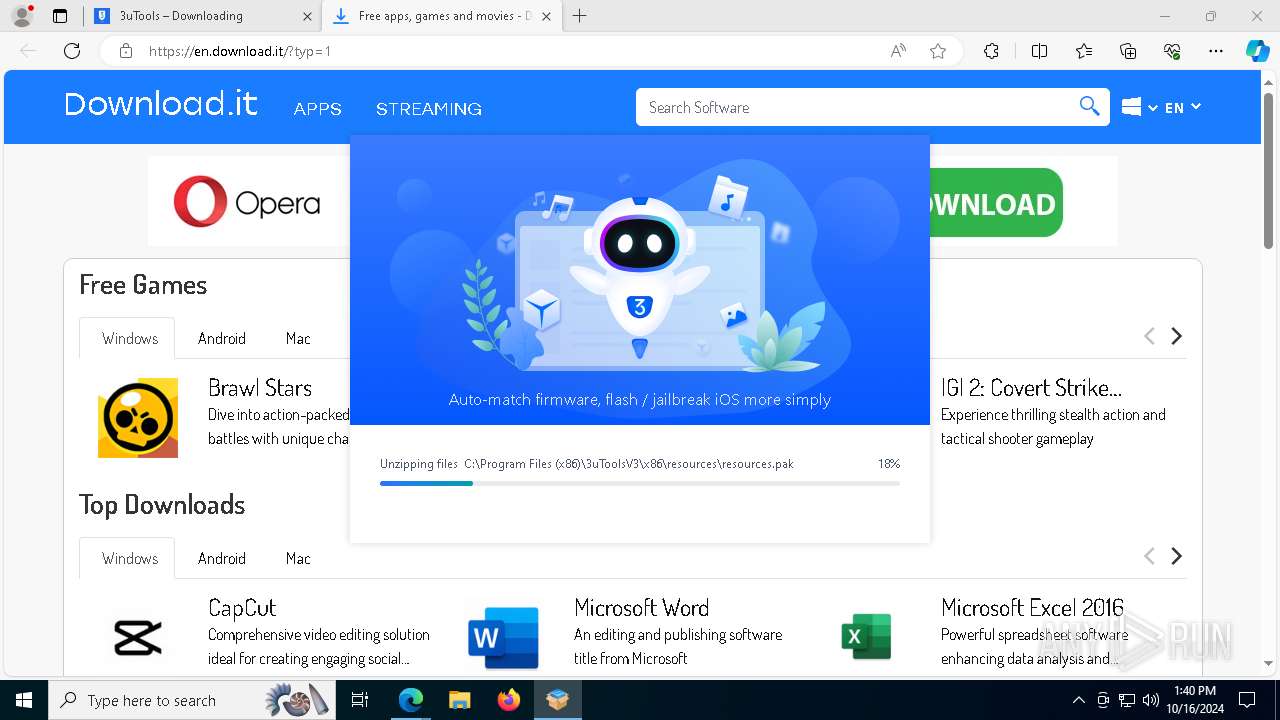Click the taskbar search box
Viewport: 1280px width, 720px height.
click(190, 700)
